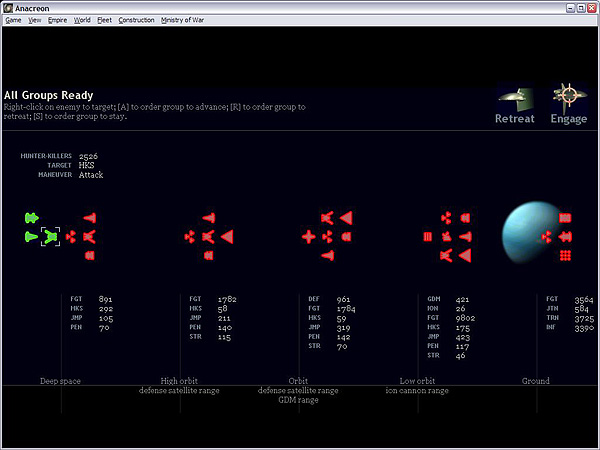Click the Deep space zone label

pos(60,381)
